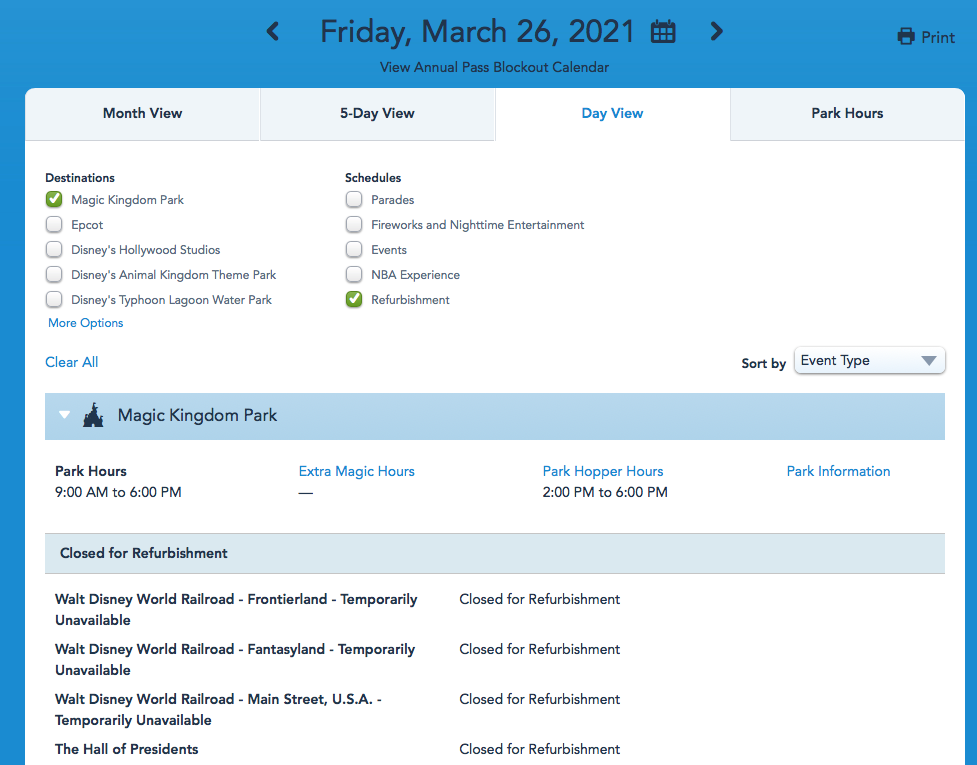
Task: Check Disney's Hollywood Studios destination
Action: tap(54, 249)
